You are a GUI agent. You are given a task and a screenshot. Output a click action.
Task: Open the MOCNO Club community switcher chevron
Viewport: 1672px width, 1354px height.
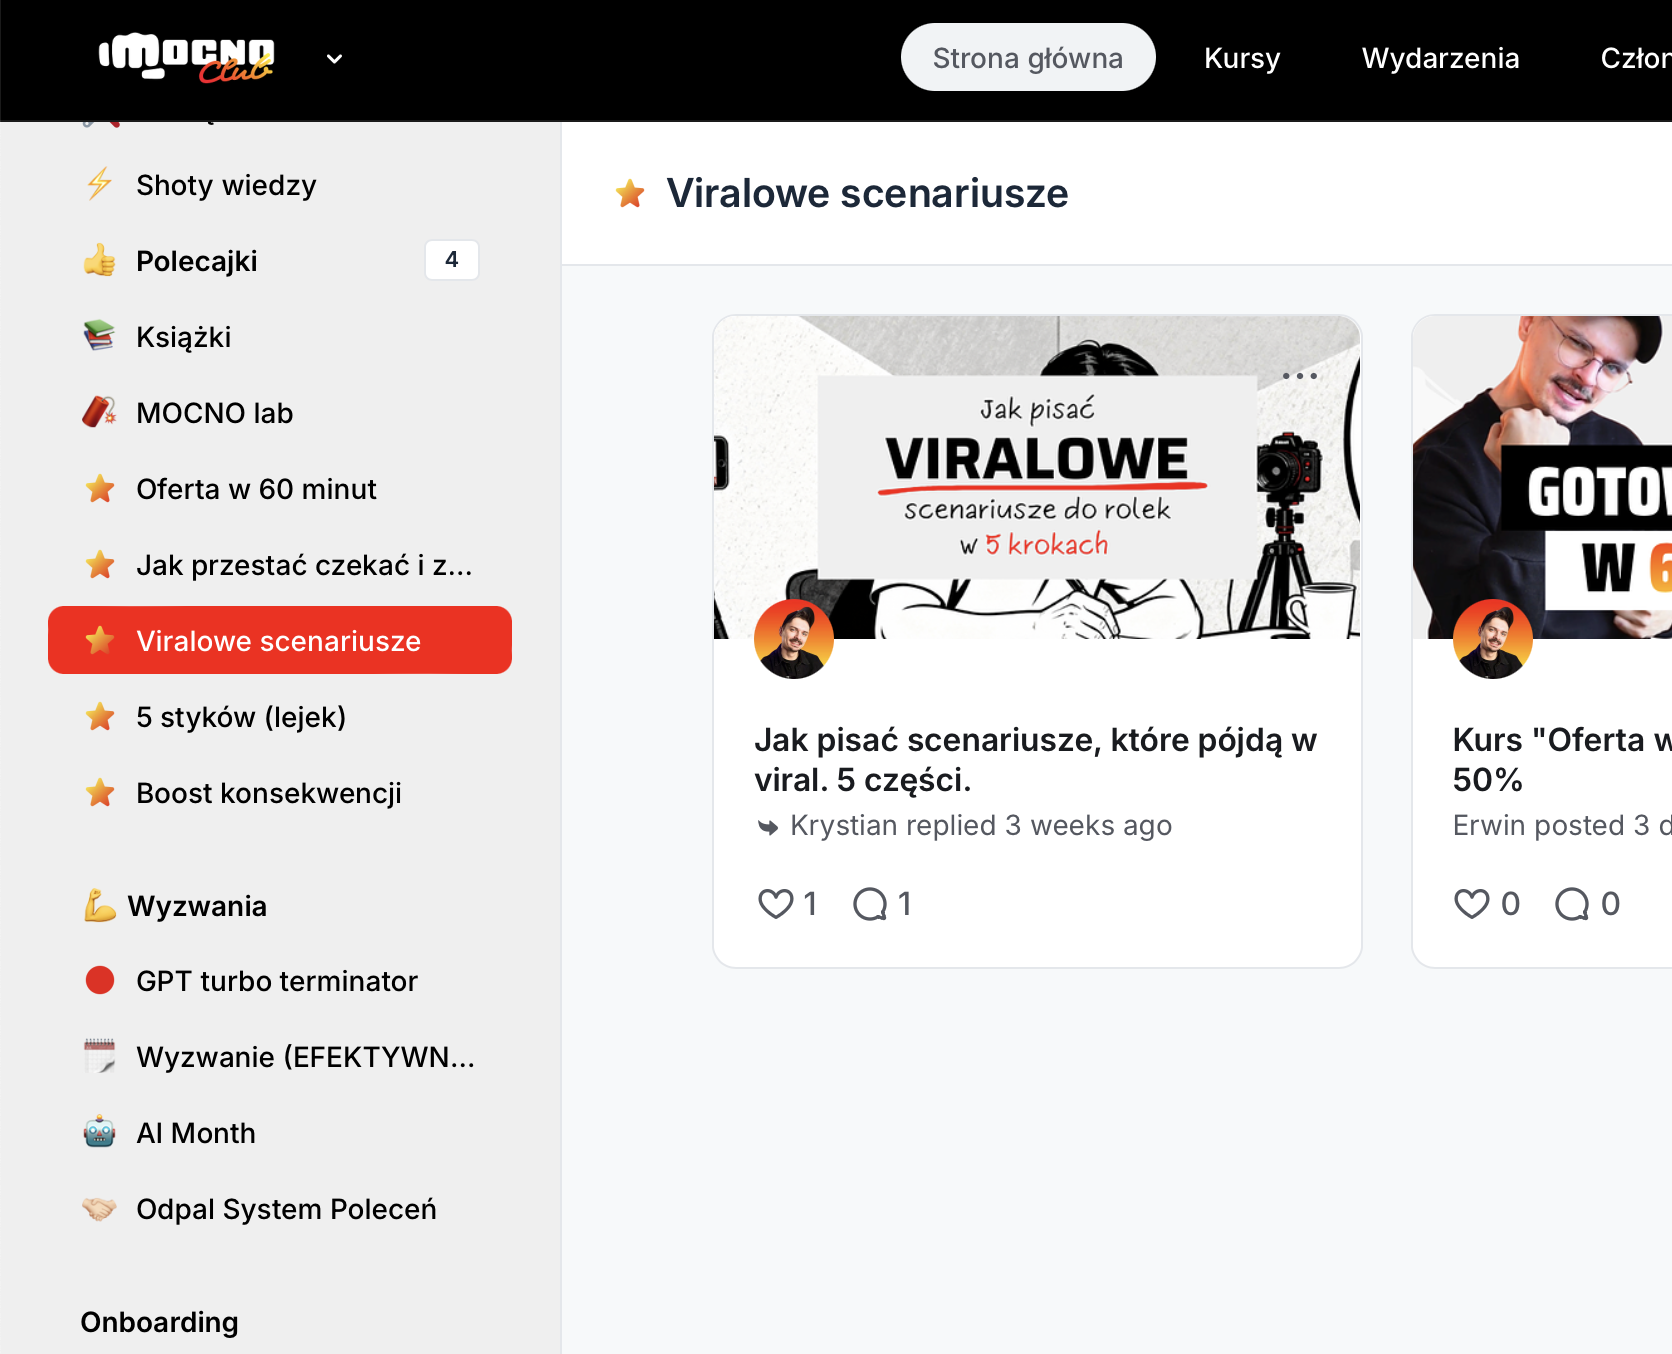tap(335, 58)
